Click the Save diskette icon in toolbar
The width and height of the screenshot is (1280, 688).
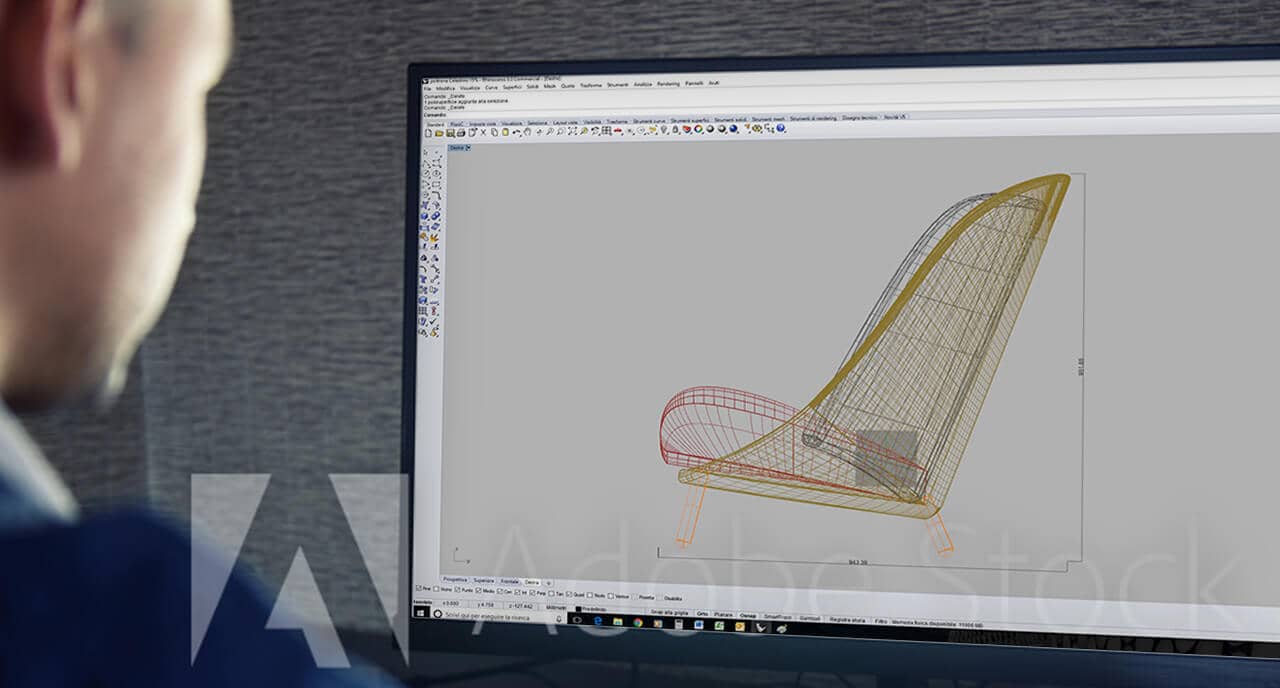click(450, 132)
